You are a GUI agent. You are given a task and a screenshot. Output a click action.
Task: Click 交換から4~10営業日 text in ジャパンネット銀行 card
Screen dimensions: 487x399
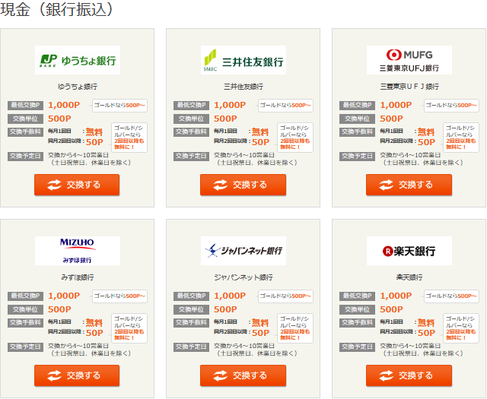click(x=244, y=346)
